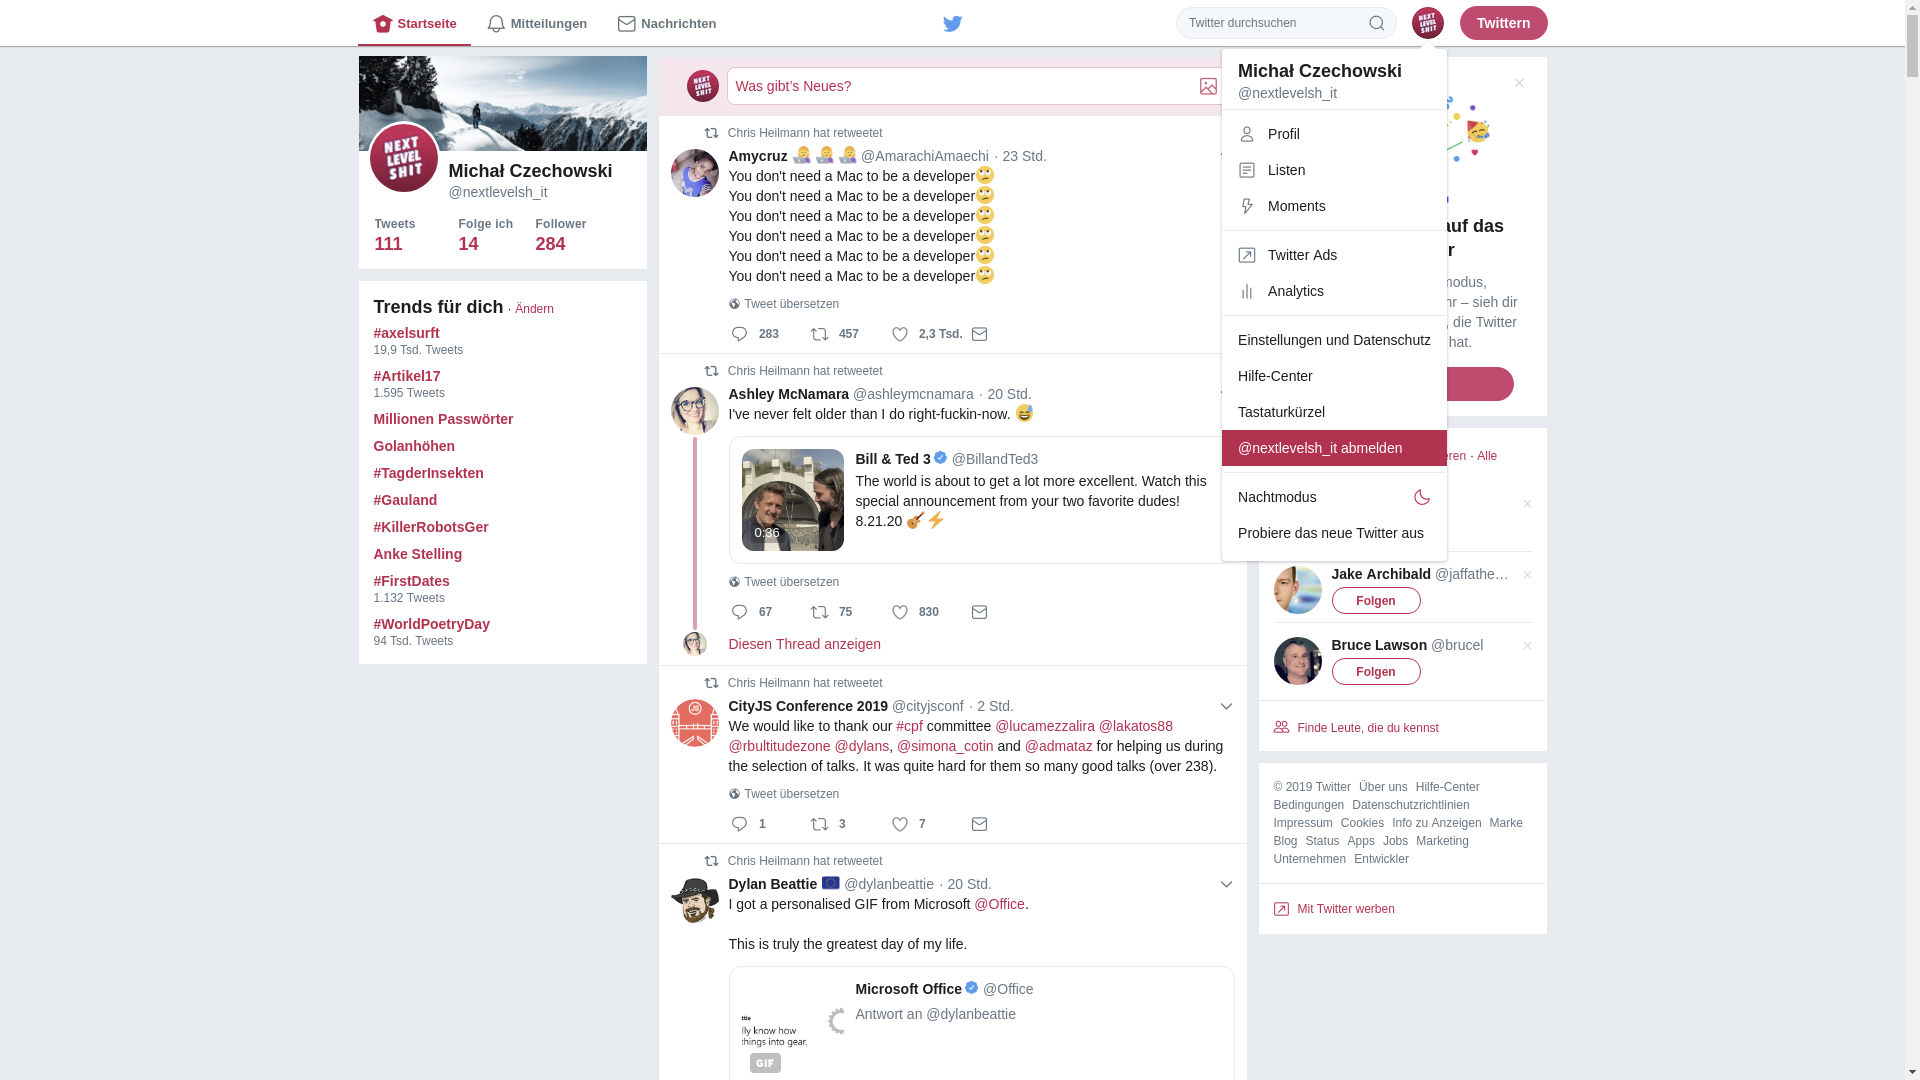Screen dimensions: 1920x1080
Task: Open the Startseite (Home) icon
Action: (381, 22)
